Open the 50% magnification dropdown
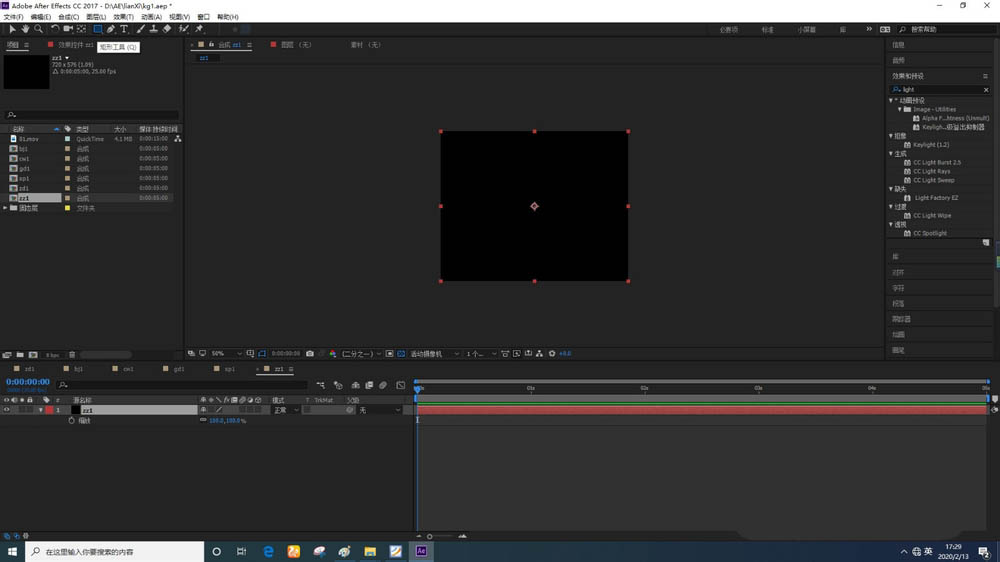The width and height of the screenshot is (1000, 562). click(x=226, y=353)
